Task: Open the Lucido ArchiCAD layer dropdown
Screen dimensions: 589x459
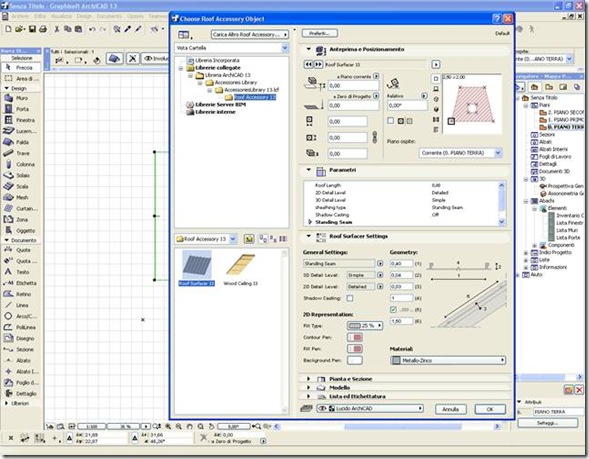Action: [x=370, y=408]
